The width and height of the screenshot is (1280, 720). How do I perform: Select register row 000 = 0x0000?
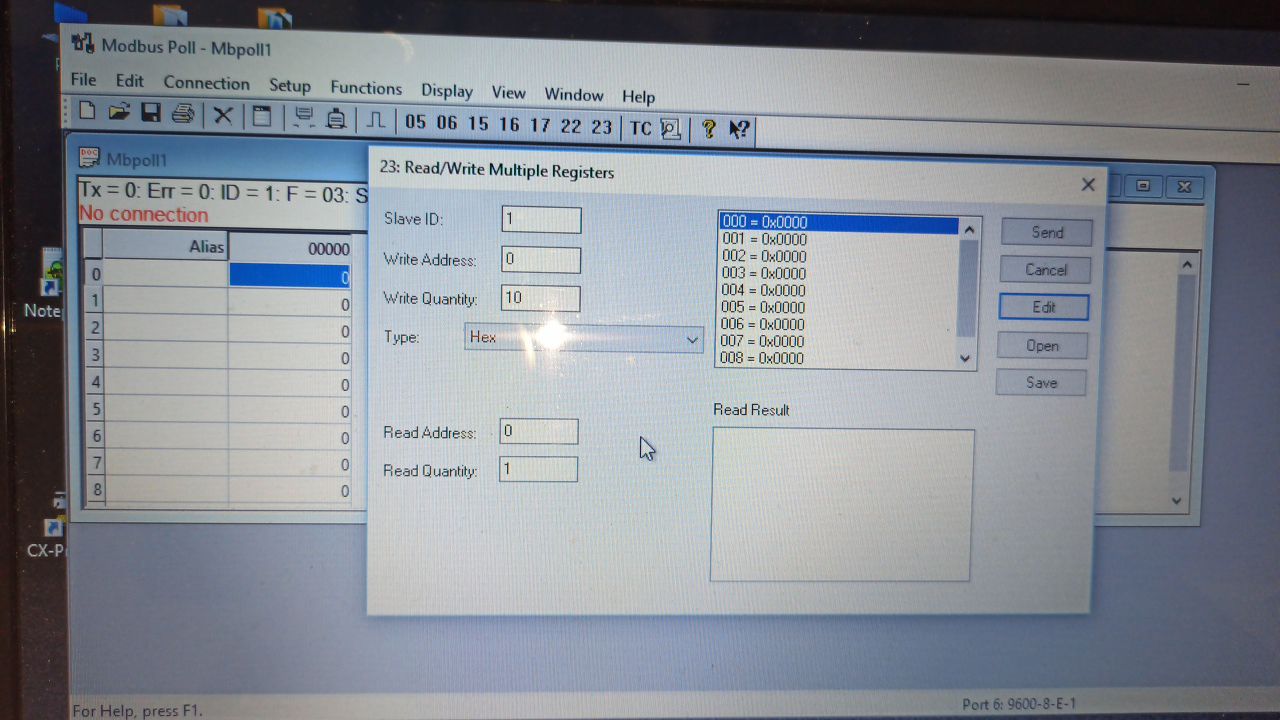click(838, 223)
